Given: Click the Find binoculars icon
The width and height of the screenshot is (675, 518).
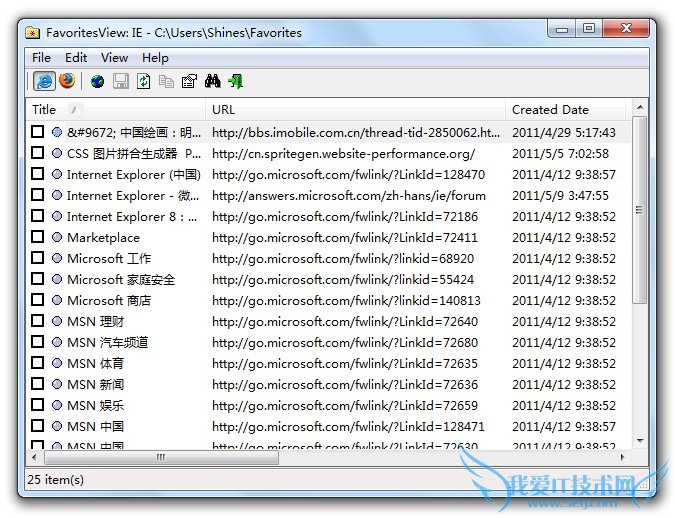Looking at the screenshot, I should (213, 81).
